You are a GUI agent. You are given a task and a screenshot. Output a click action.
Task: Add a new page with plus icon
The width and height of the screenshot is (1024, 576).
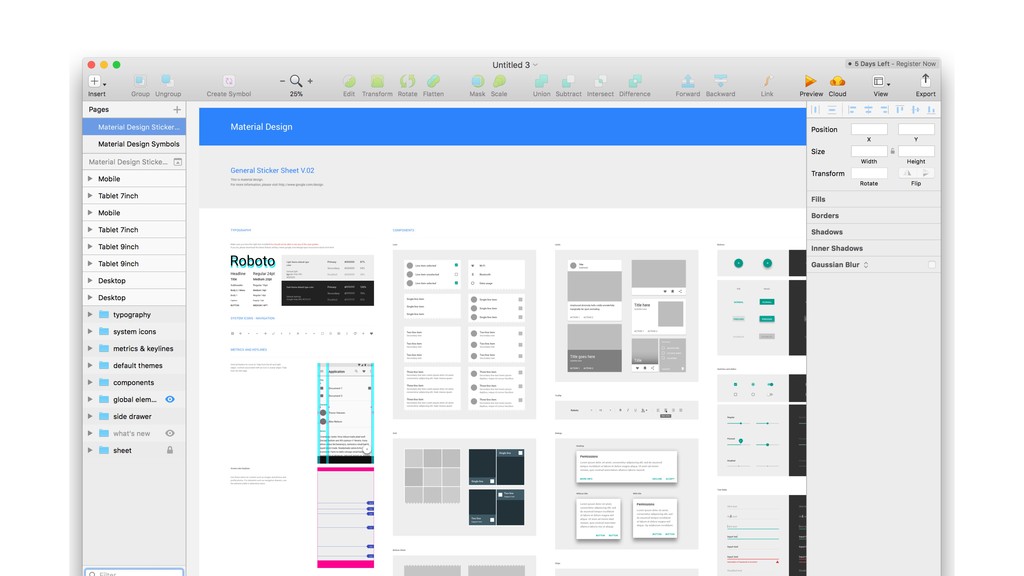tap(177, 110)
